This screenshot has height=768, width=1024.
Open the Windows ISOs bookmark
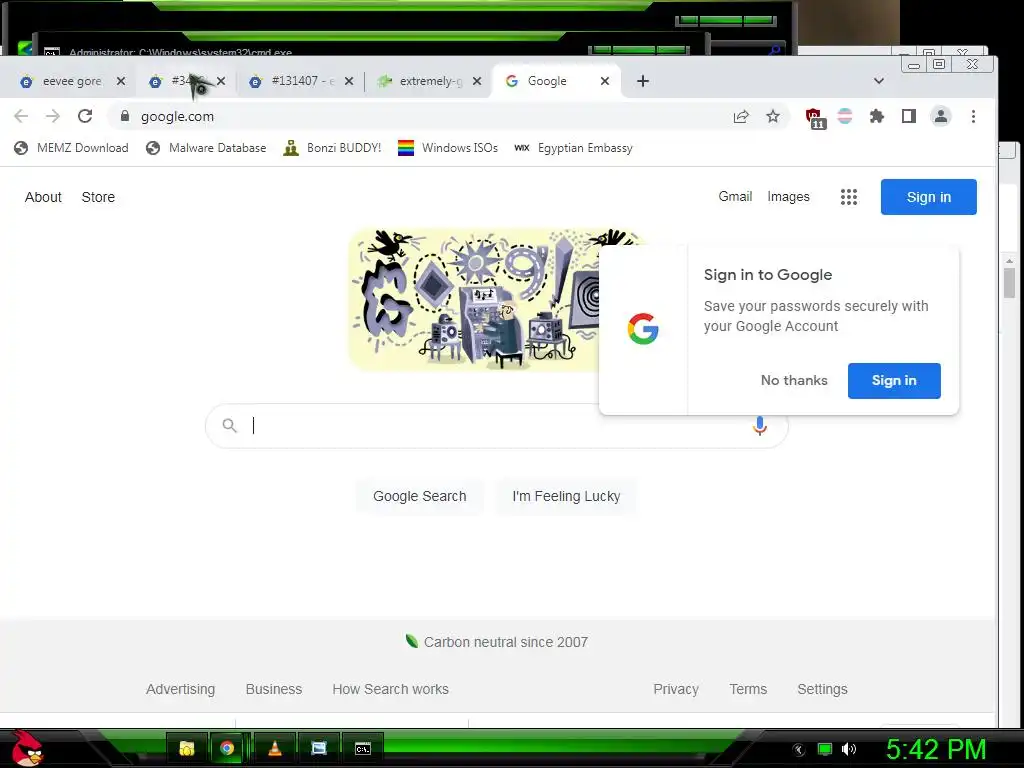[448, 148]
